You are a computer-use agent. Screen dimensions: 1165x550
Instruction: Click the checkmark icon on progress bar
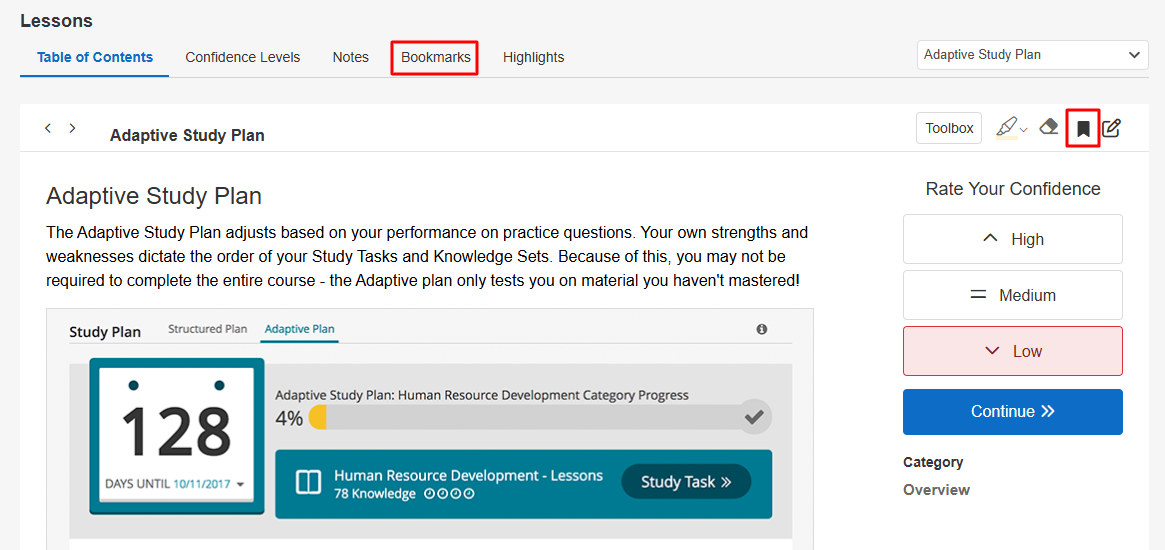(x=755, y=417)
